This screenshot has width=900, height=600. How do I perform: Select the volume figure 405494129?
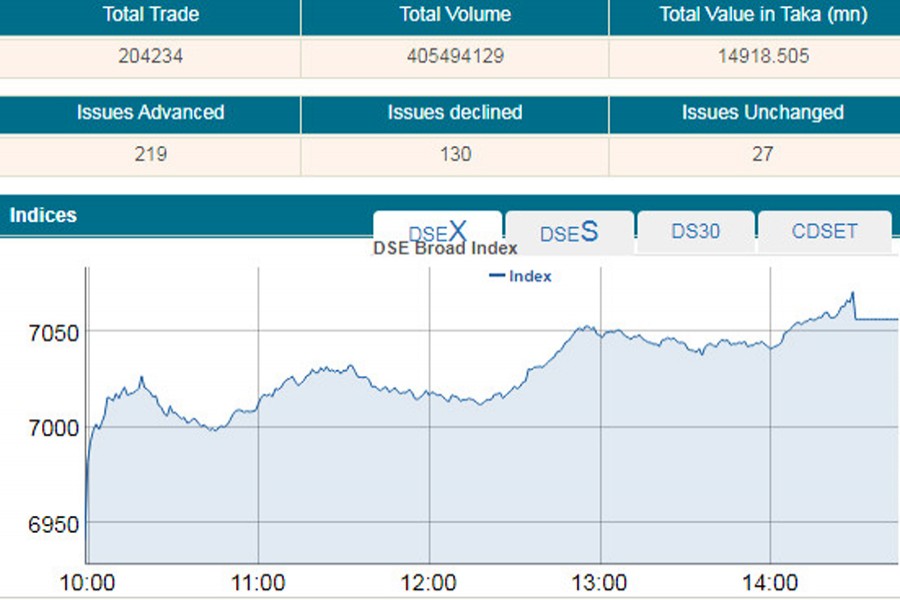(453, 57)
